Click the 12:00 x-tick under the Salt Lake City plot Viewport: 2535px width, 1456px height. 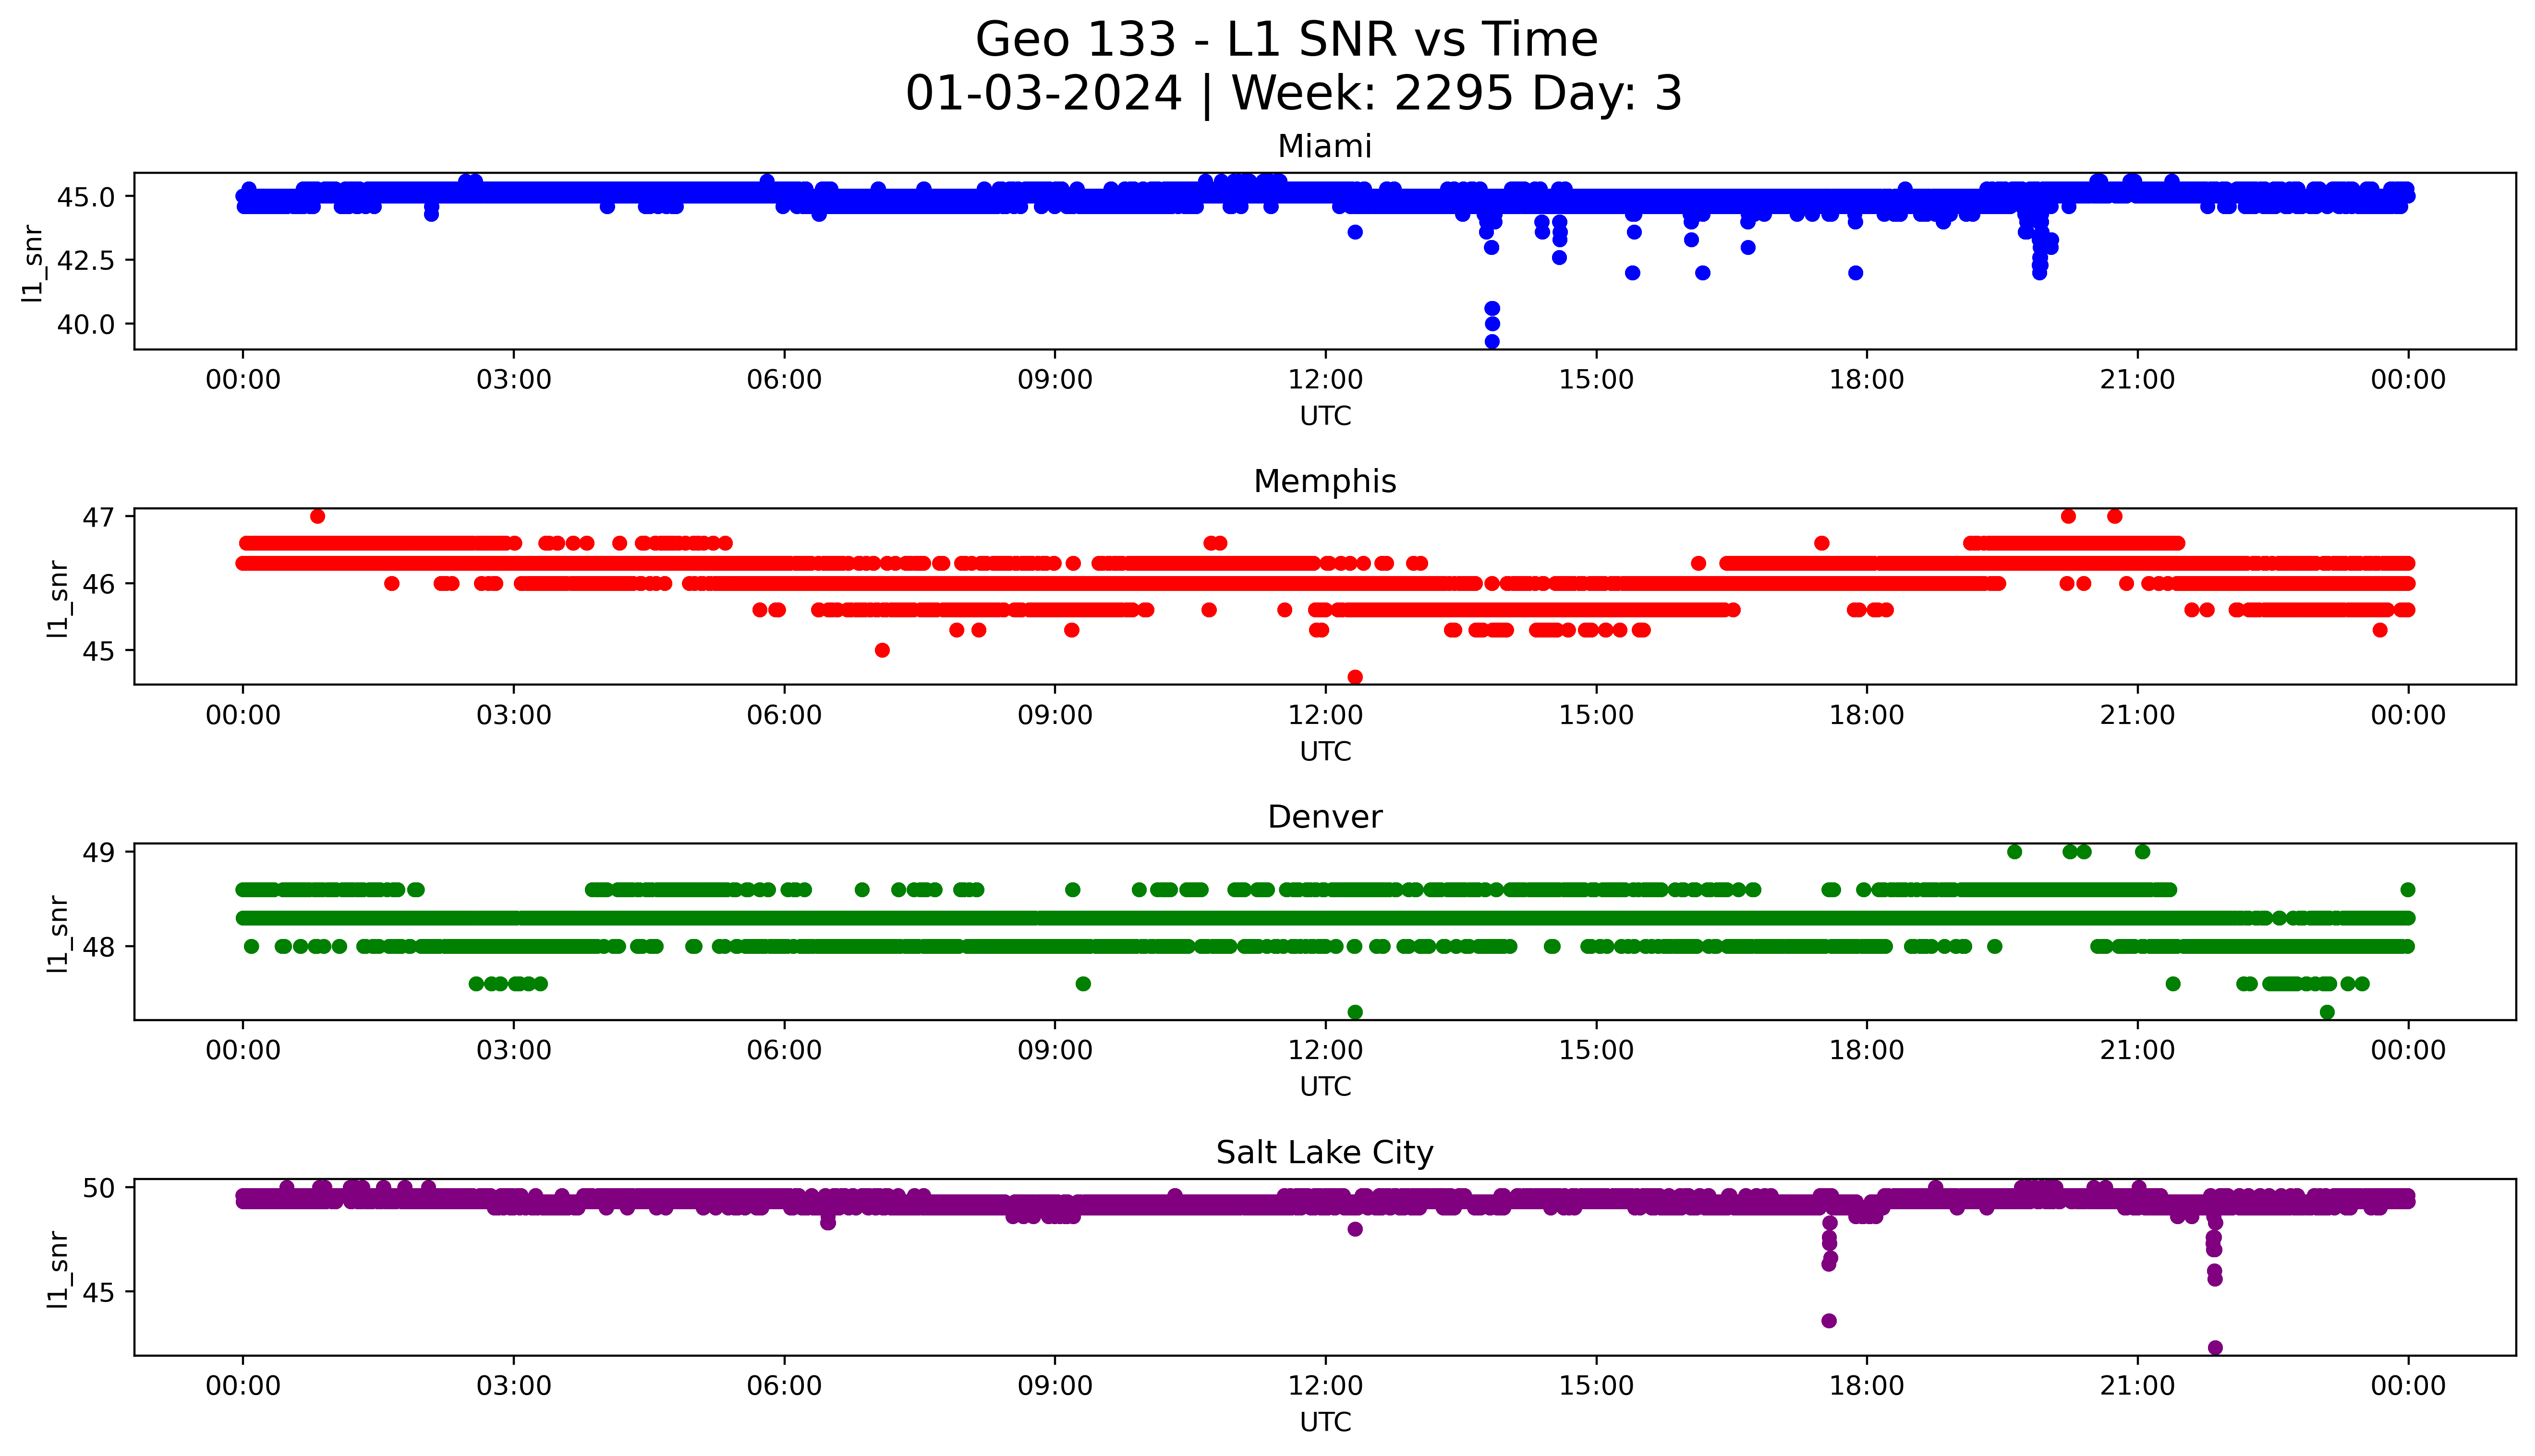[1325, 1386]
